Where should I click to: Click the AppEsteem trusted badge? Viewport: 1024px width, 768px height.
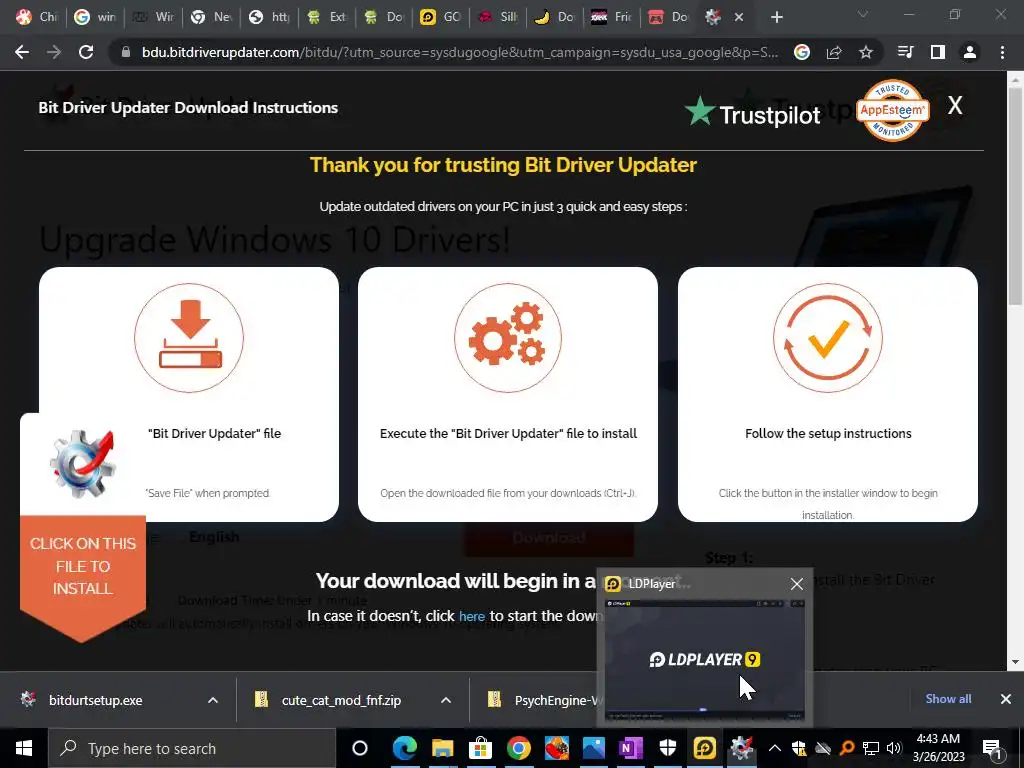[892, 110]
